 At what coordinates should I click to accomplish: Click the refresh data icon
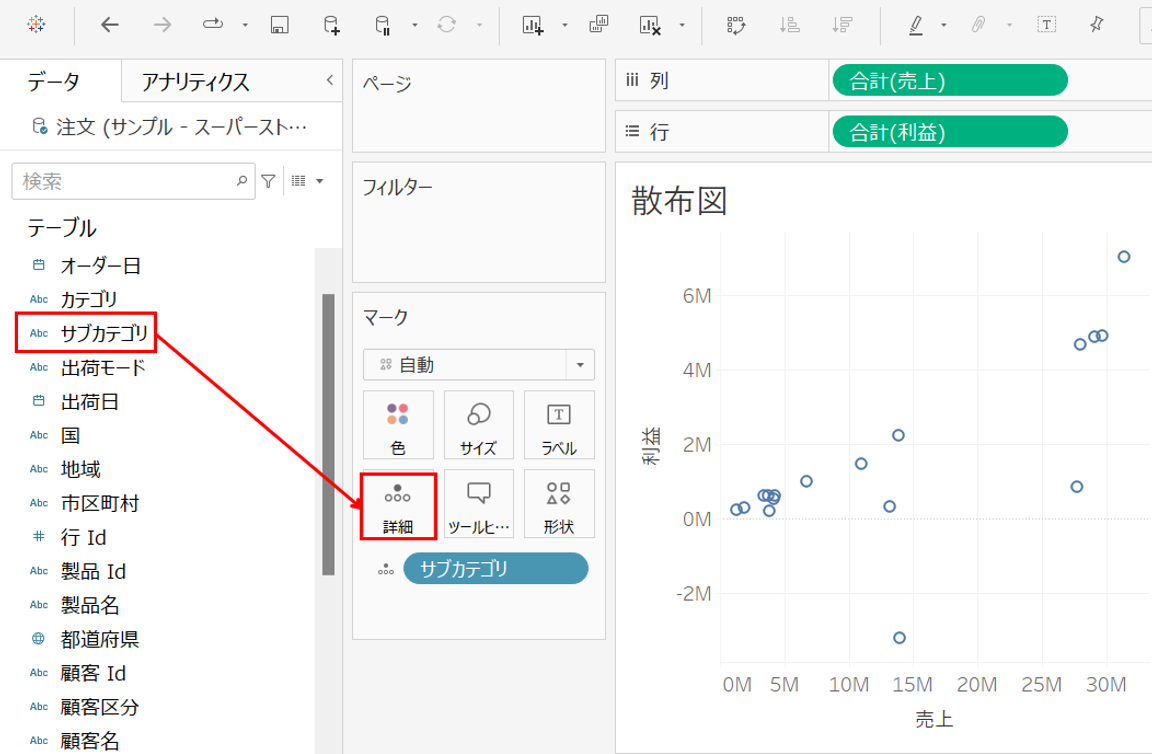[447, 25]
